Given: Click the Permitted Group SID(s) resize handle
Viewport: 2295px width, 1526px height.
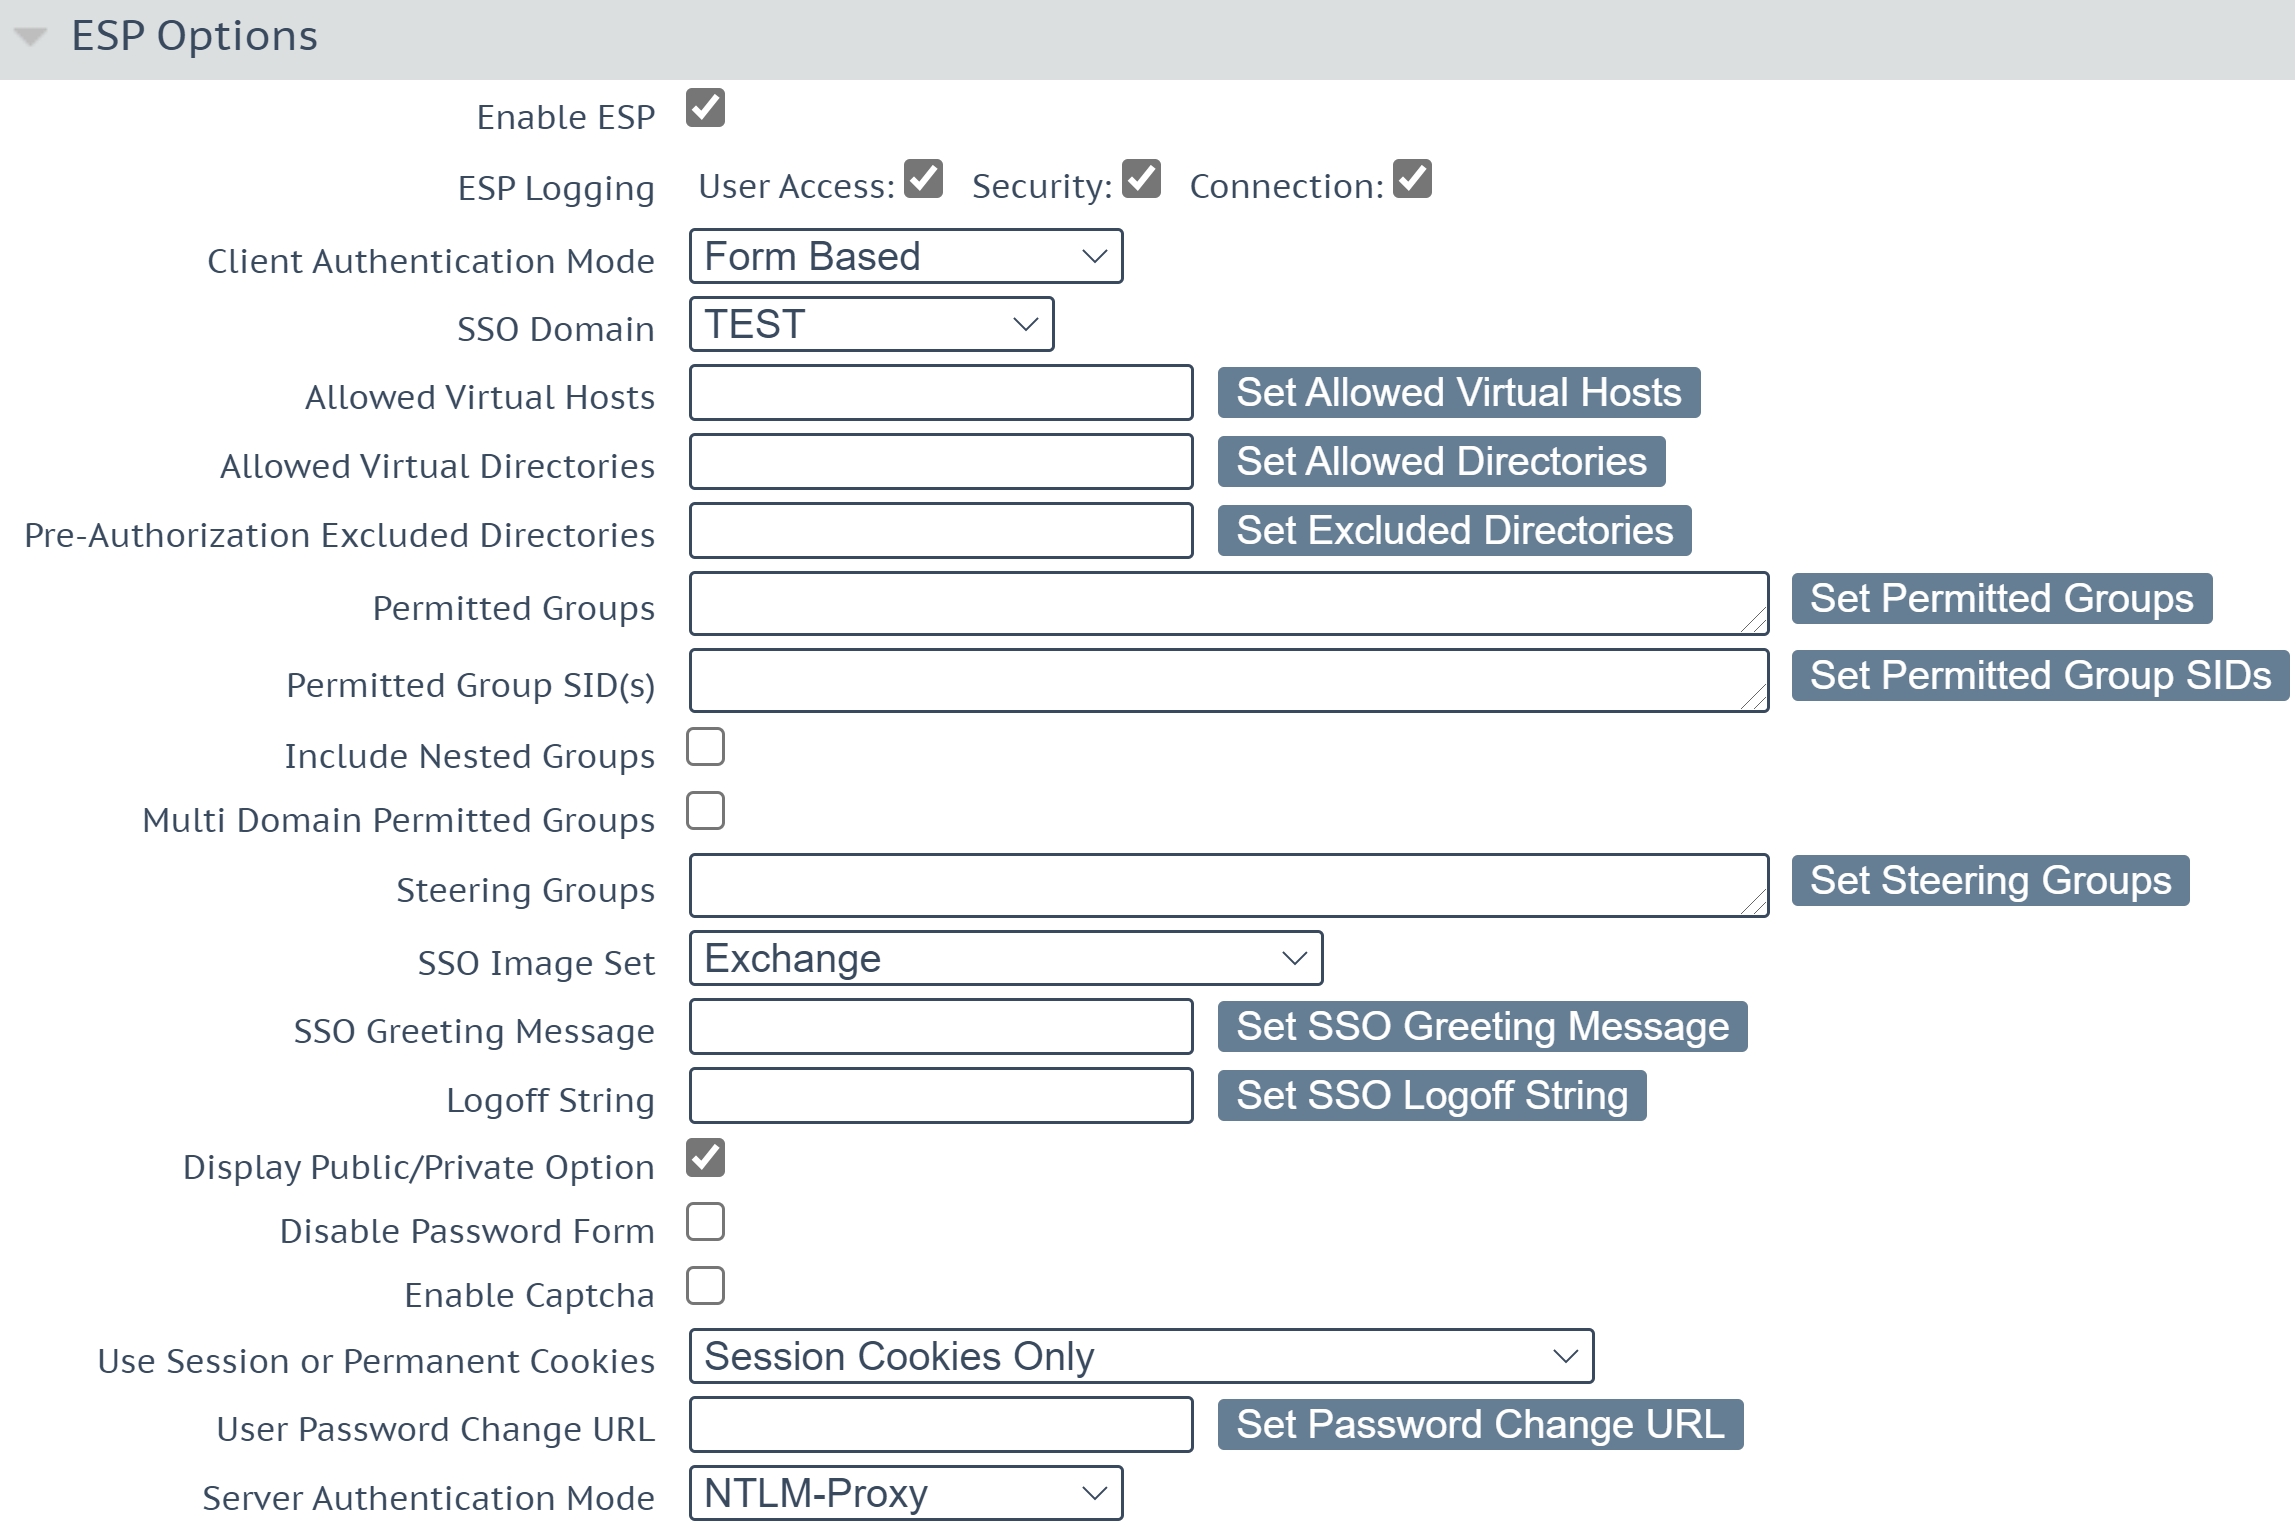Looking at the screenshot, I should click(x=1754, y=698).
